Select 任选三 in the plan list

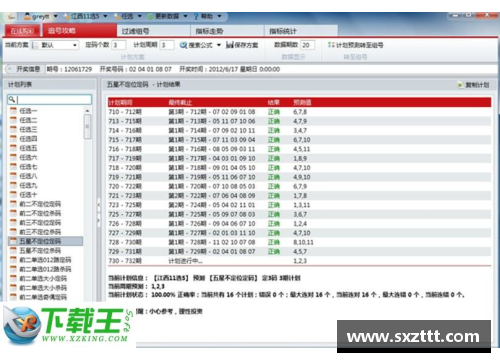28,129
